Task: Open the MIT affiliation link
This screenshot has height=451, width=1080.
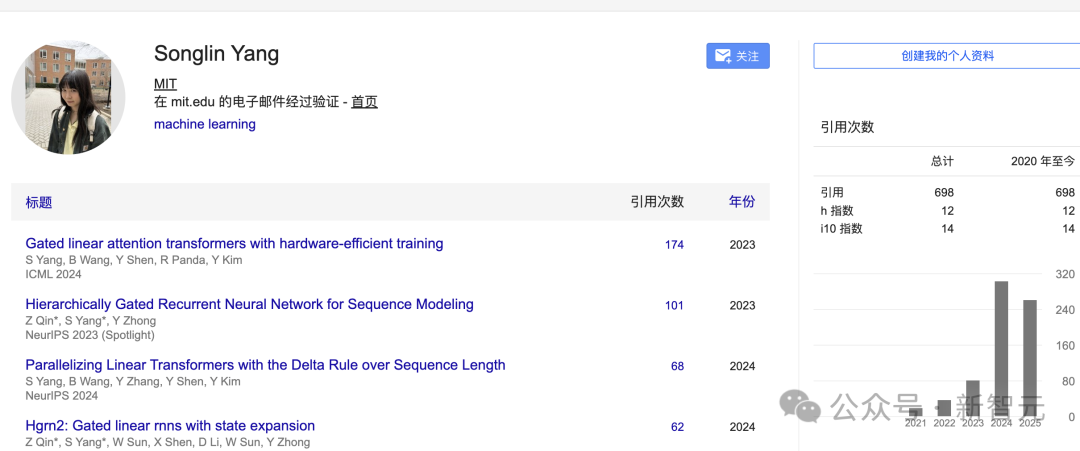Action: click(x=165, y=84)
